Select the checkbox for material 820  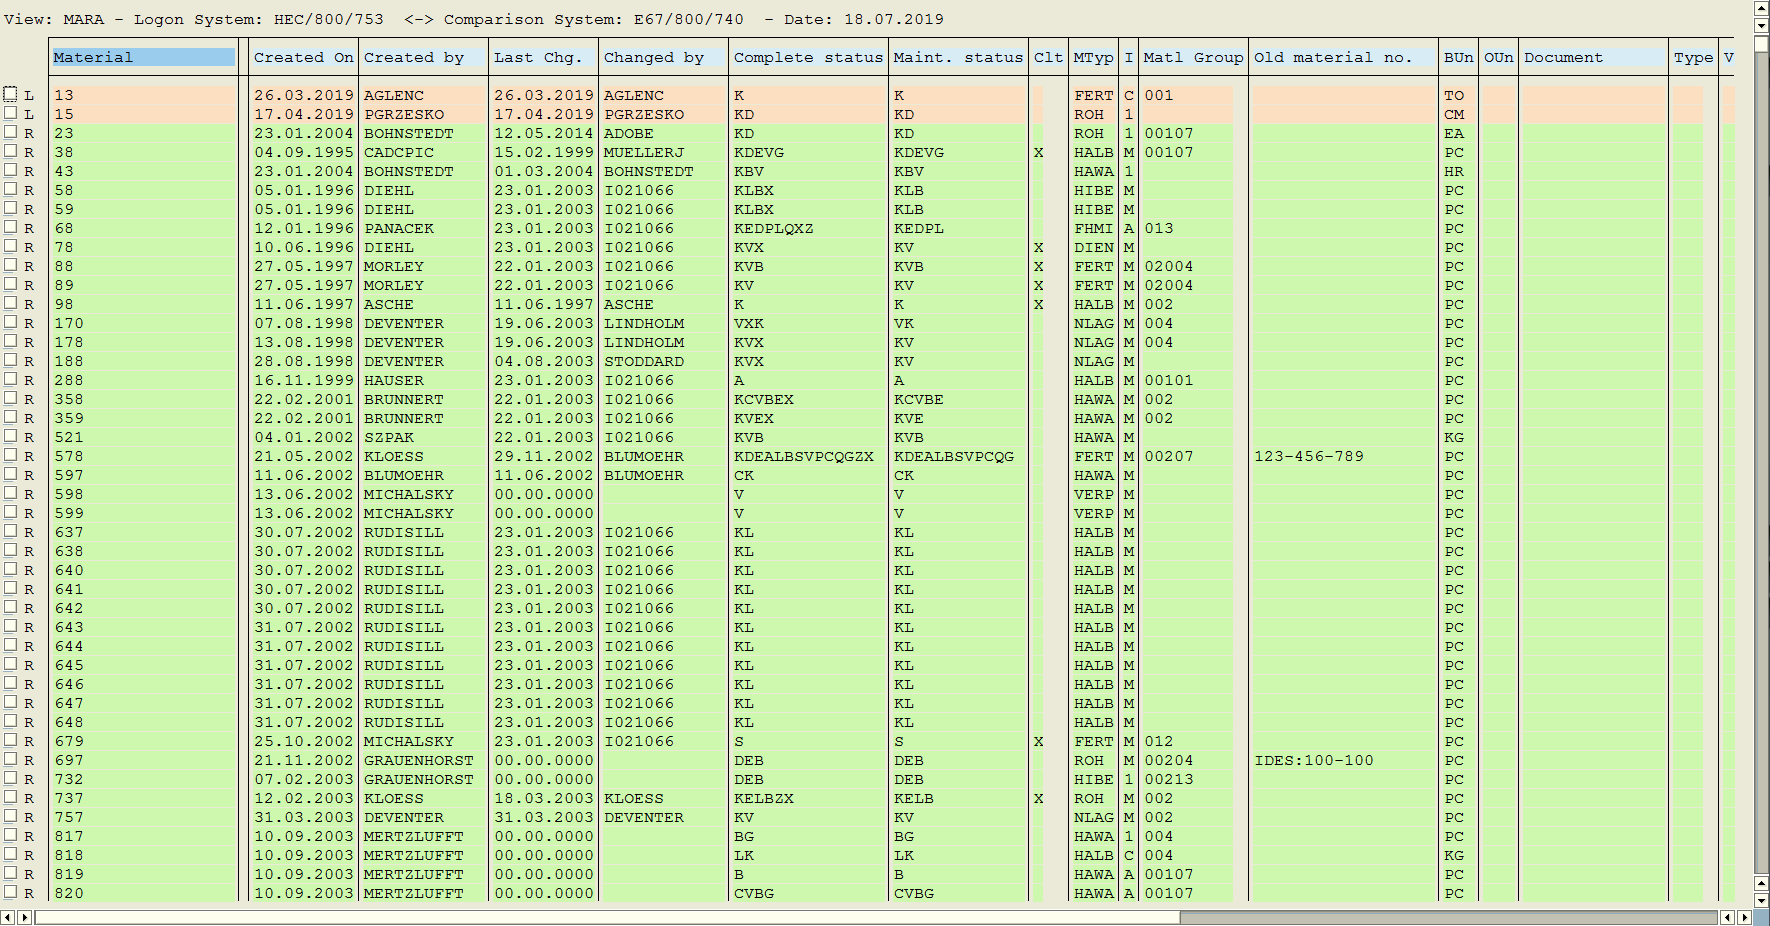[x=10, y=892]
